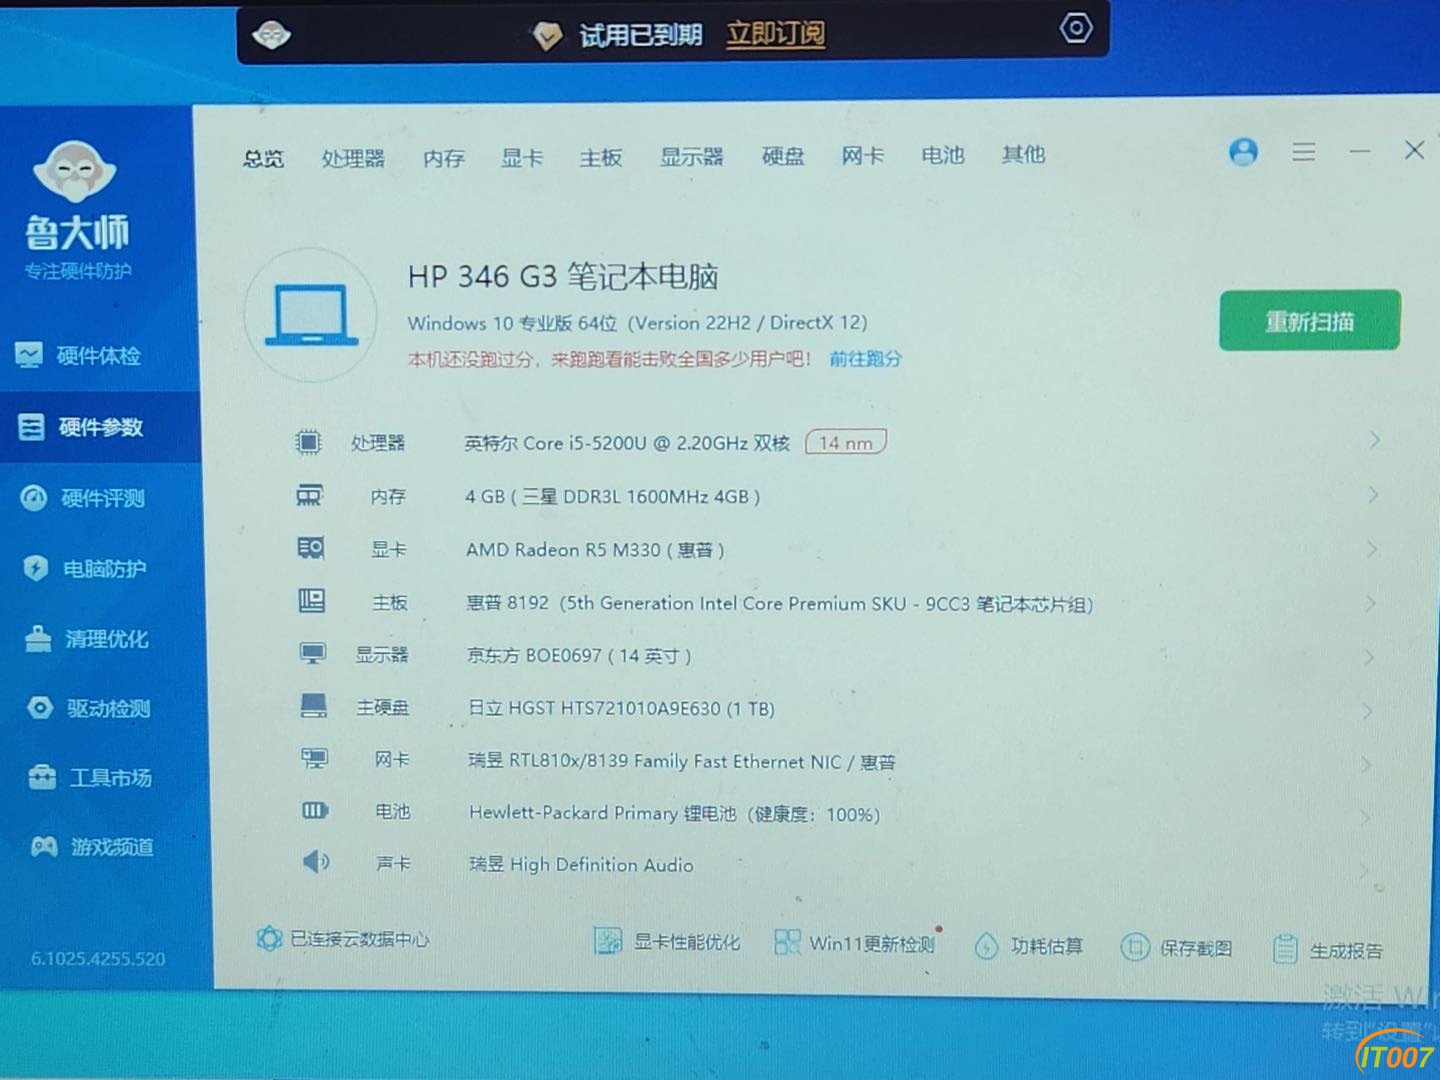Click 生成报告 to generate report
The height and width of the screenshot is (1080, 1440).
tap(1328, 950)
